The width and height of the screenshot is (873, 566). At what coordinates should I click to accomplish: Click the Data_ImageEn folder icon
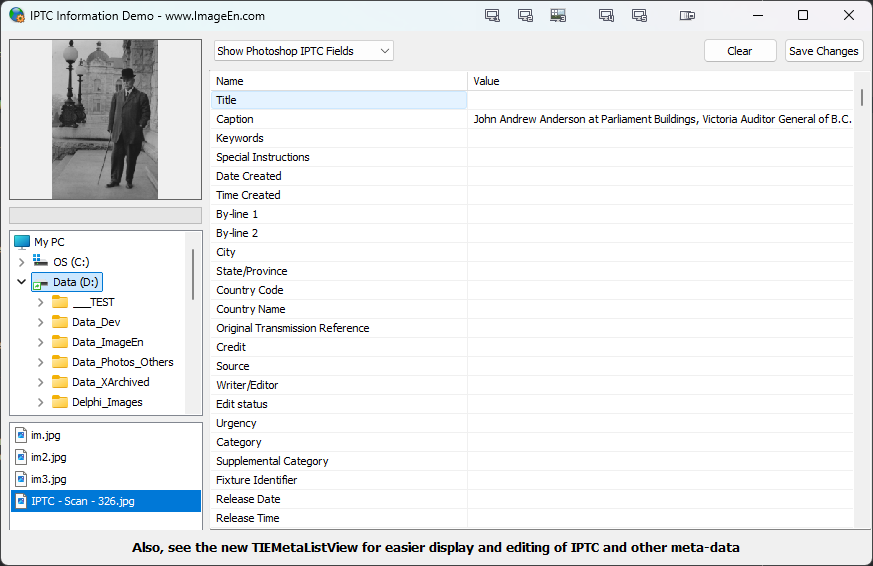tap(60, 342)
